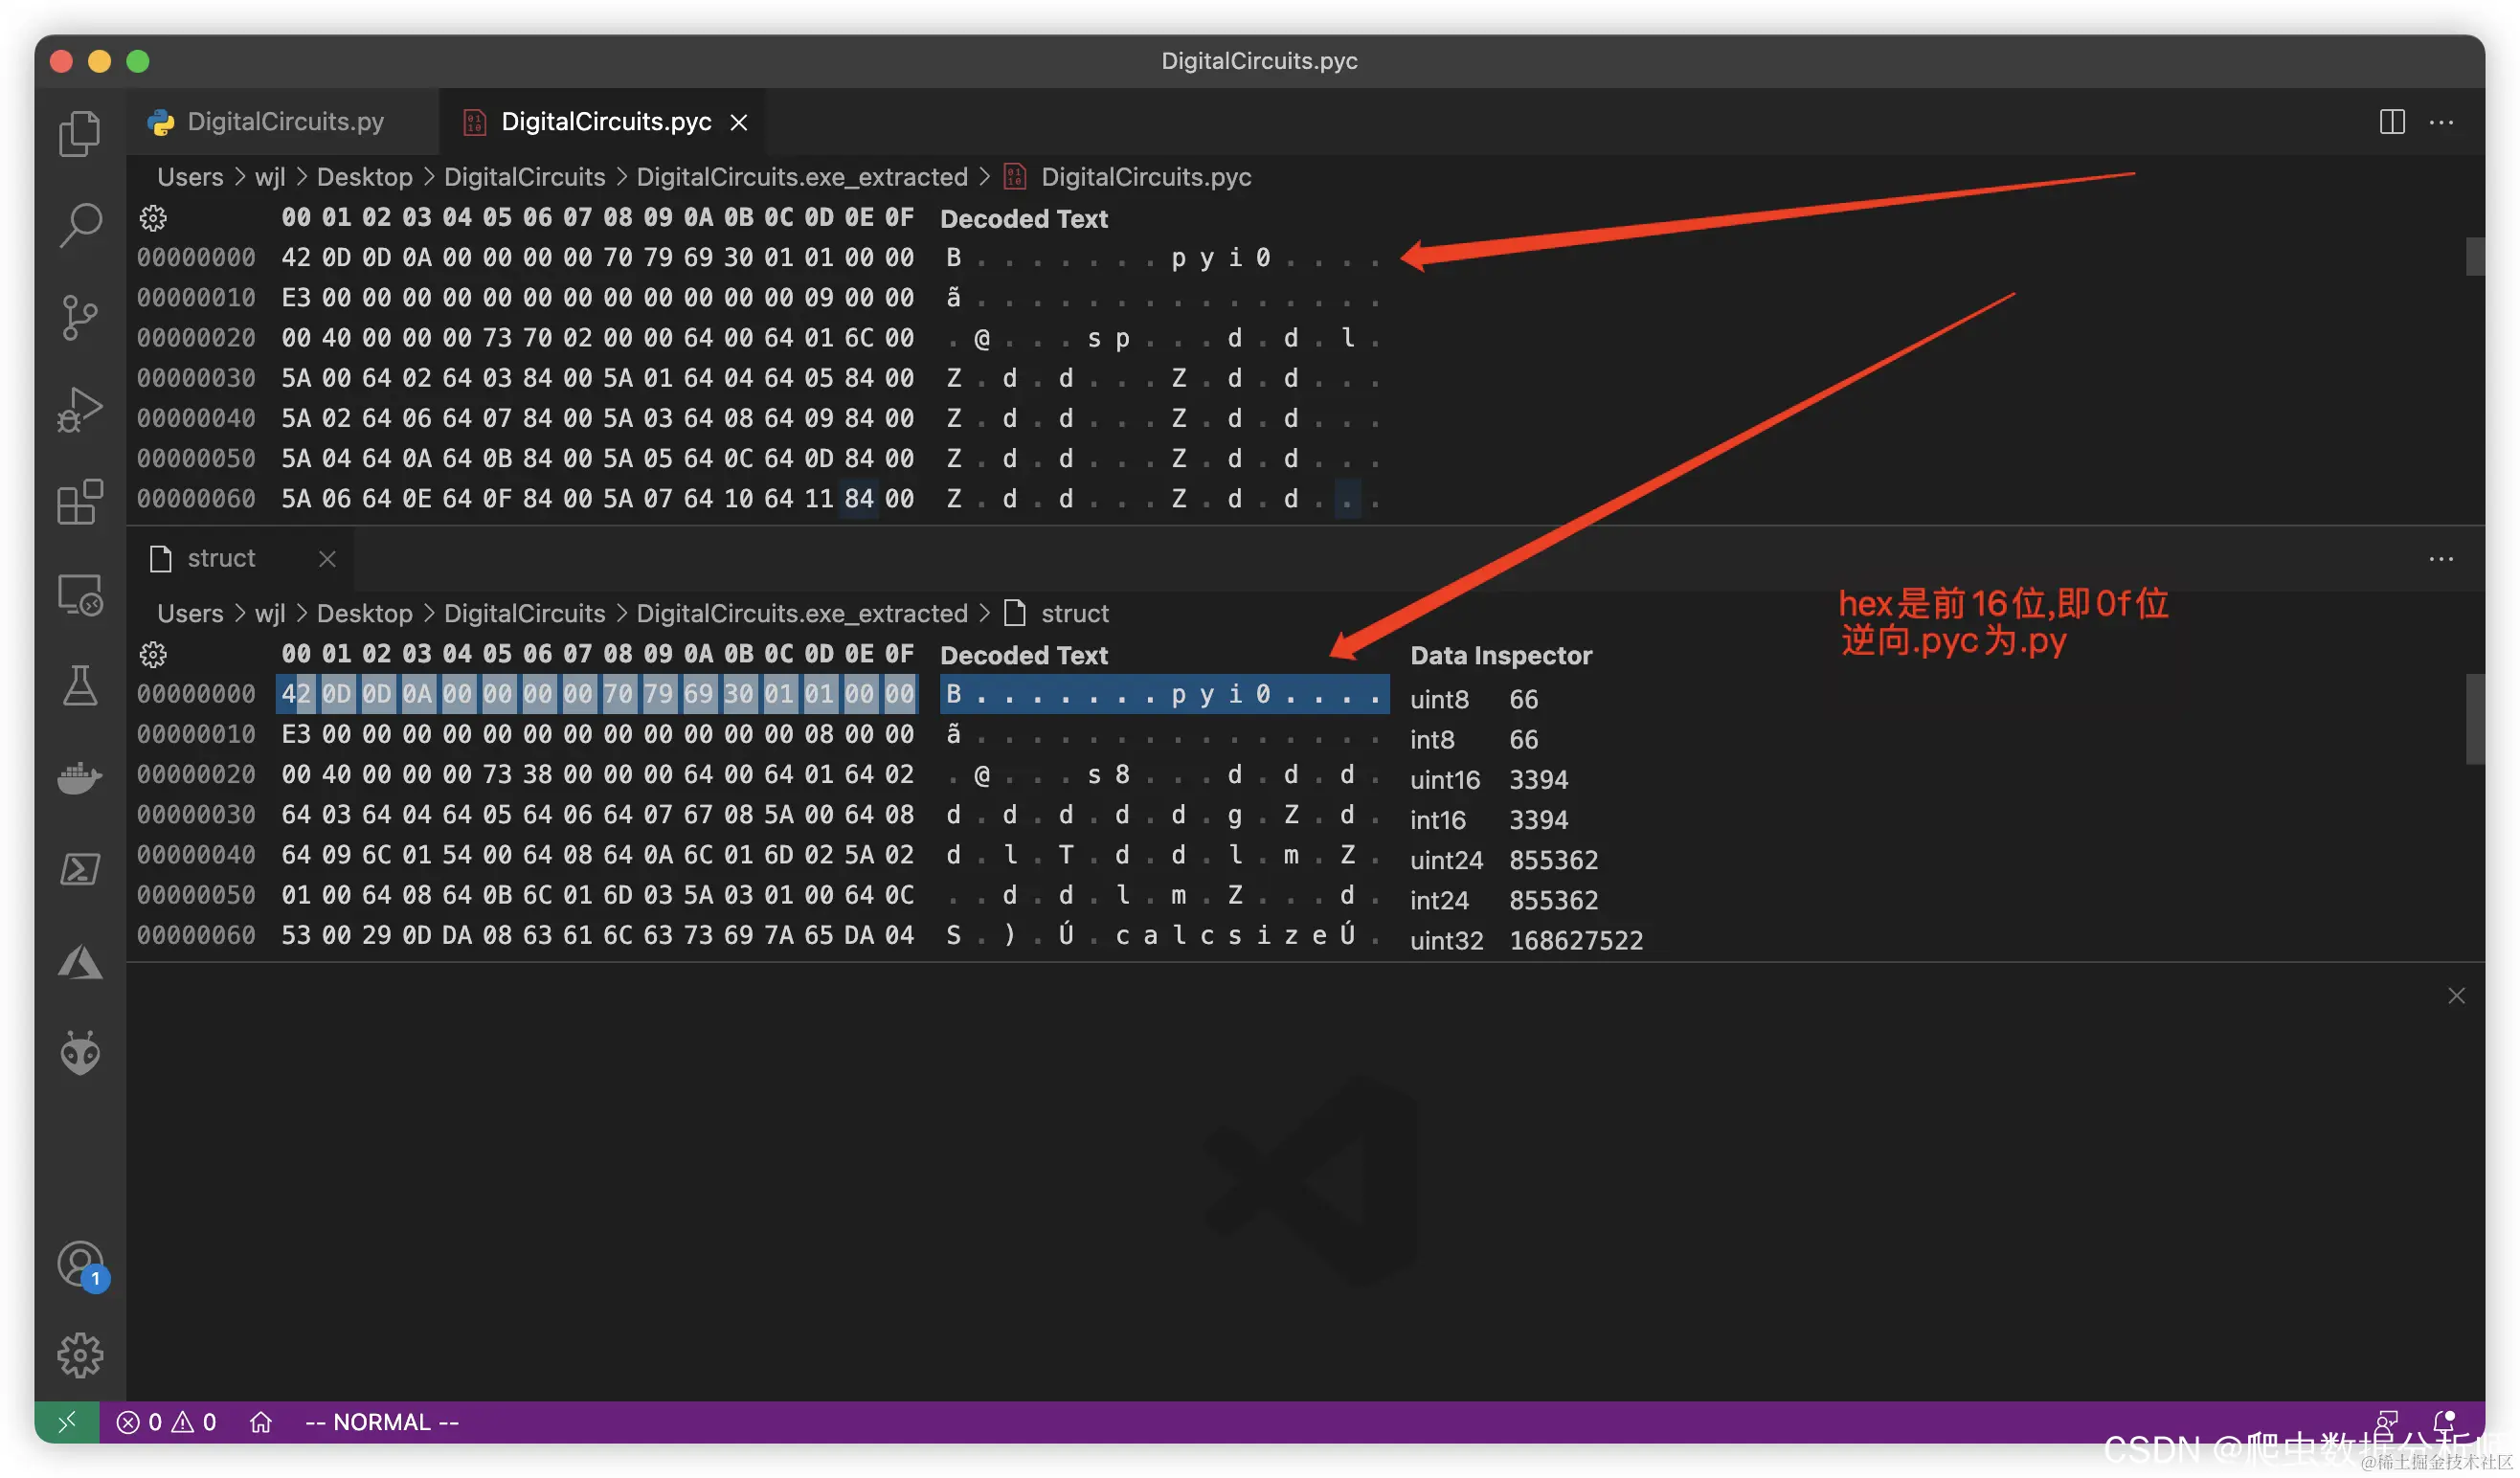Screen dimensions: 2520x1478
Task: Open the Search view icon
Action: 79,225
